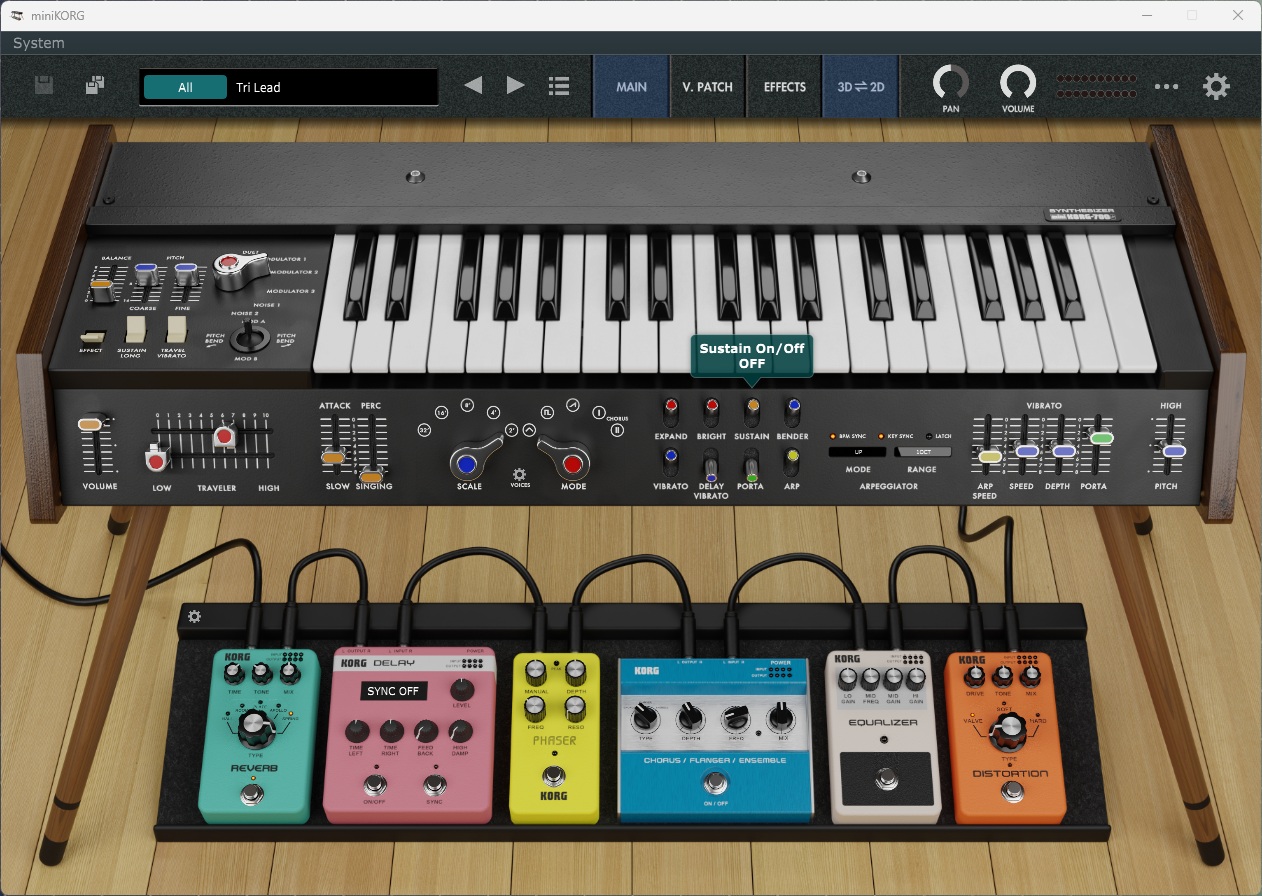Click the blue SCALE selector lever
Screen dimensions: 1262x896
point(467,463)
